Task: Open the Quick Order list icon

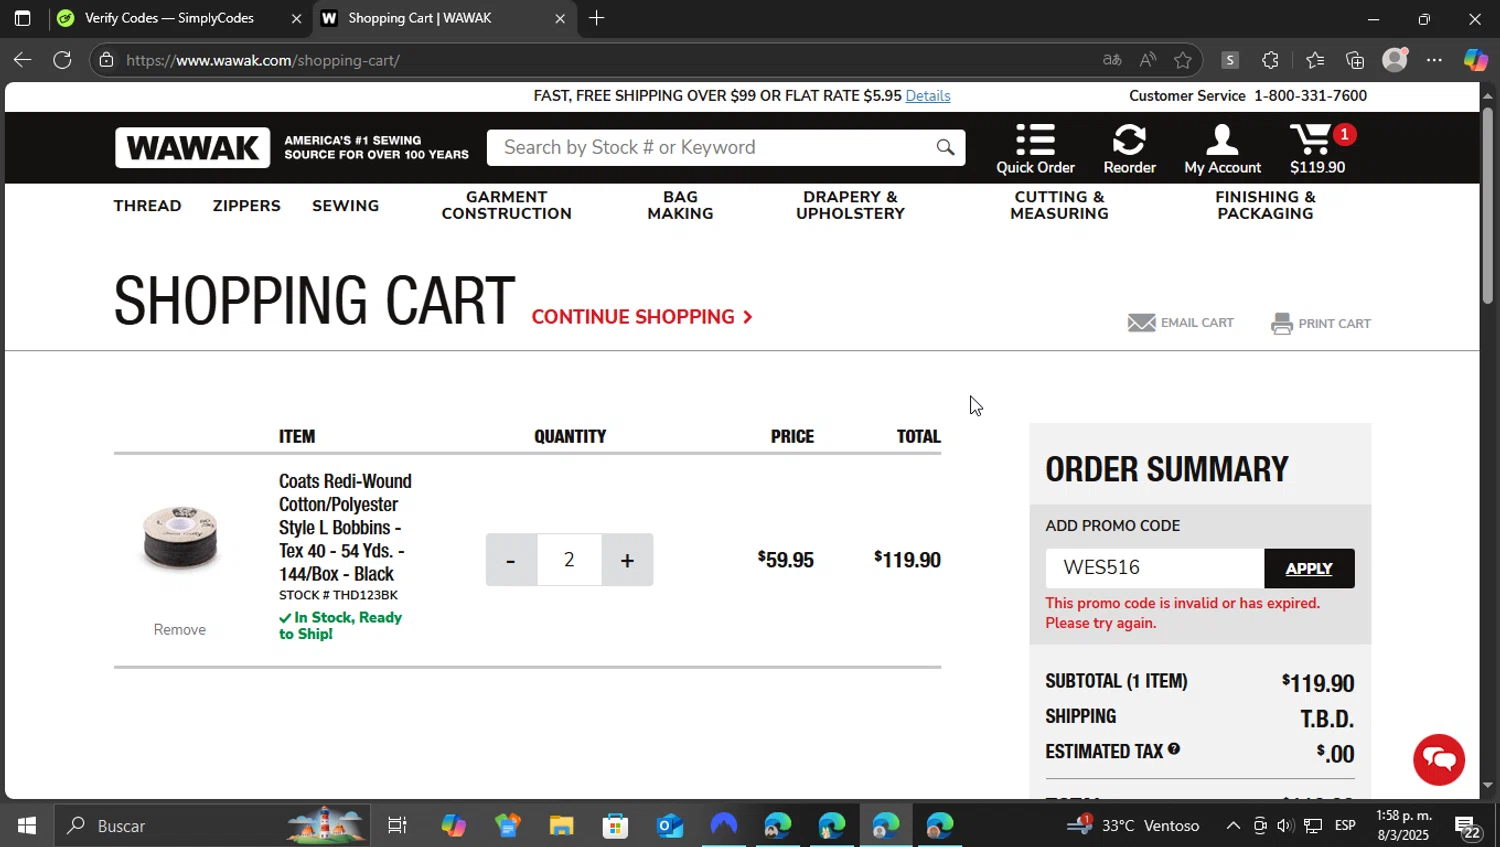Action: [1035, 139]
